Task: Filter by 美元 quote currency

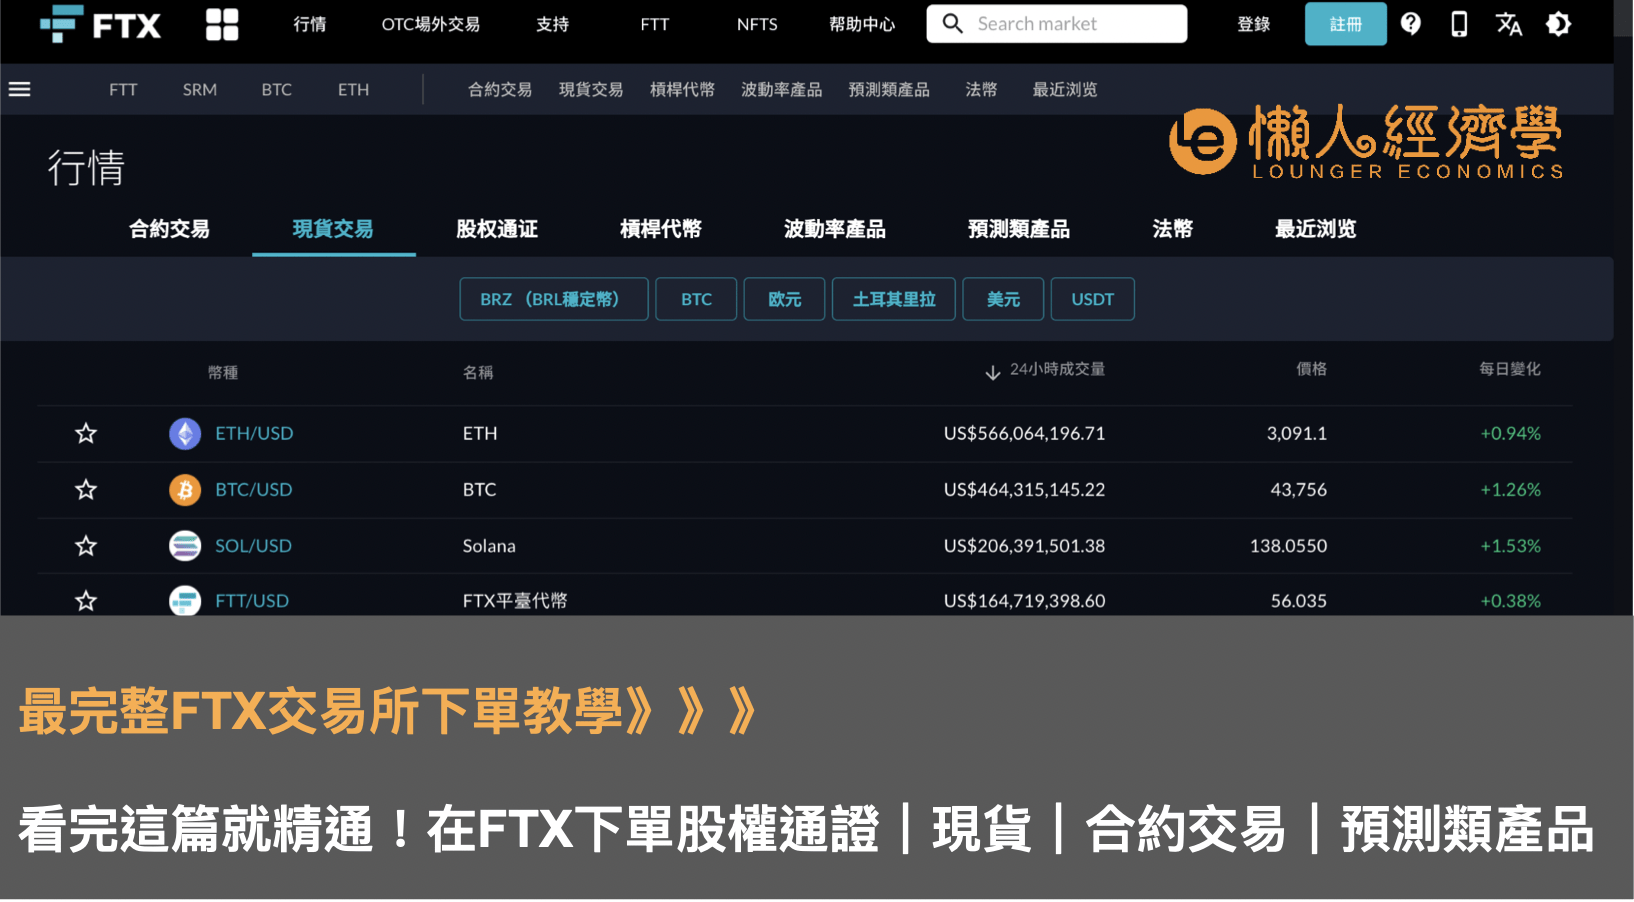Action: pos(1003,299)
